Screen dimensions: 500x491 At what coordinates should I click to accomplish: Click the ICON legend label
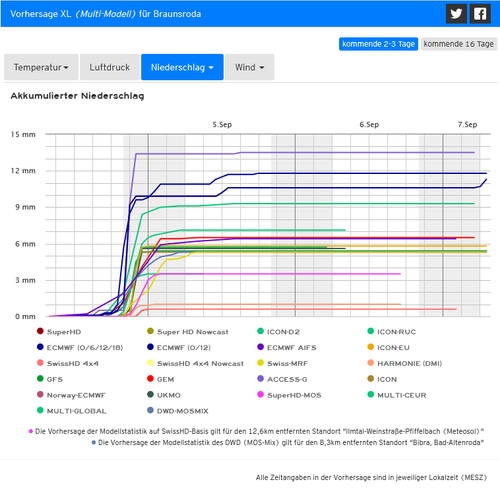pyautogui.click(x=387, y=379)
